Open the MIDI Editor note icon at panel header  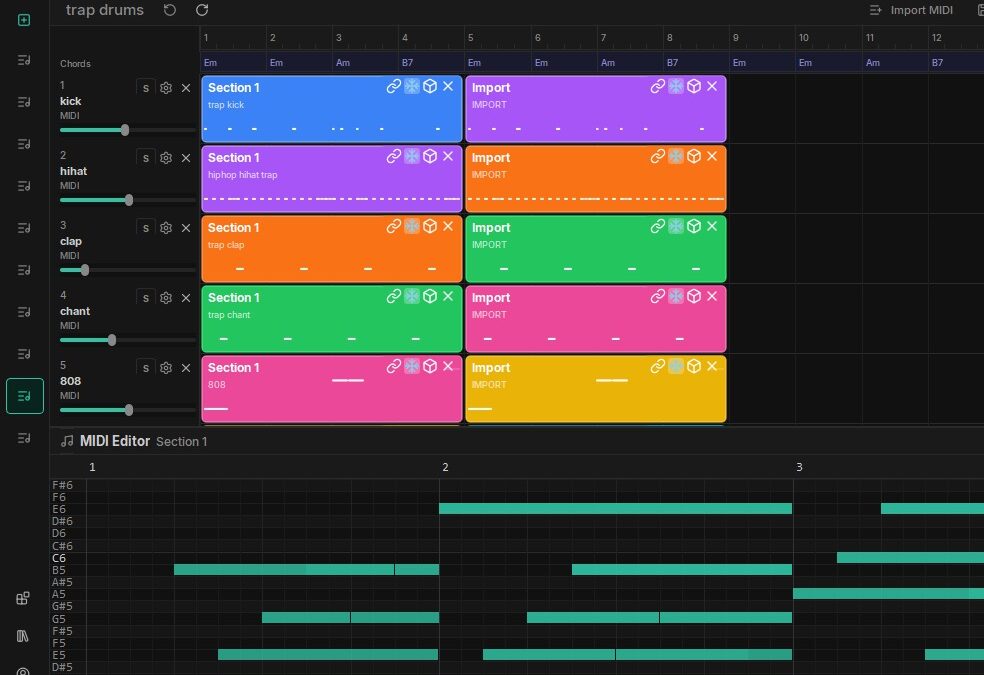tap(66, 441)
